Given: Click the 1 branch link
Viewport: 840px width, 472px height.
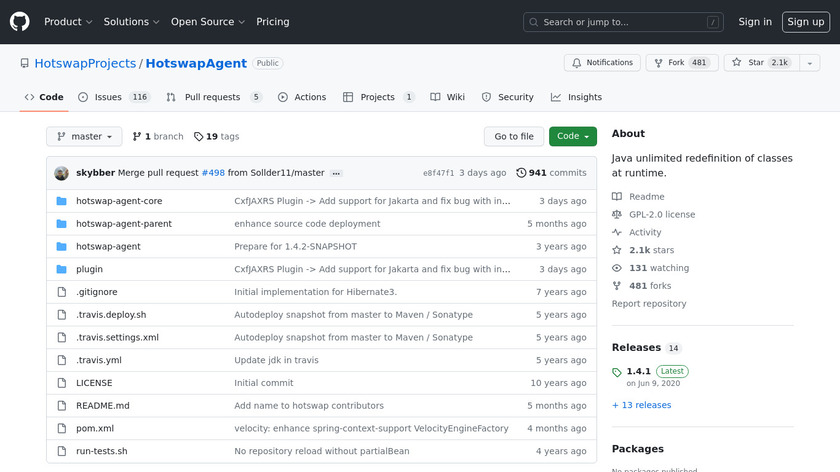Looking at the screenshot, I should tap(158, 137).
